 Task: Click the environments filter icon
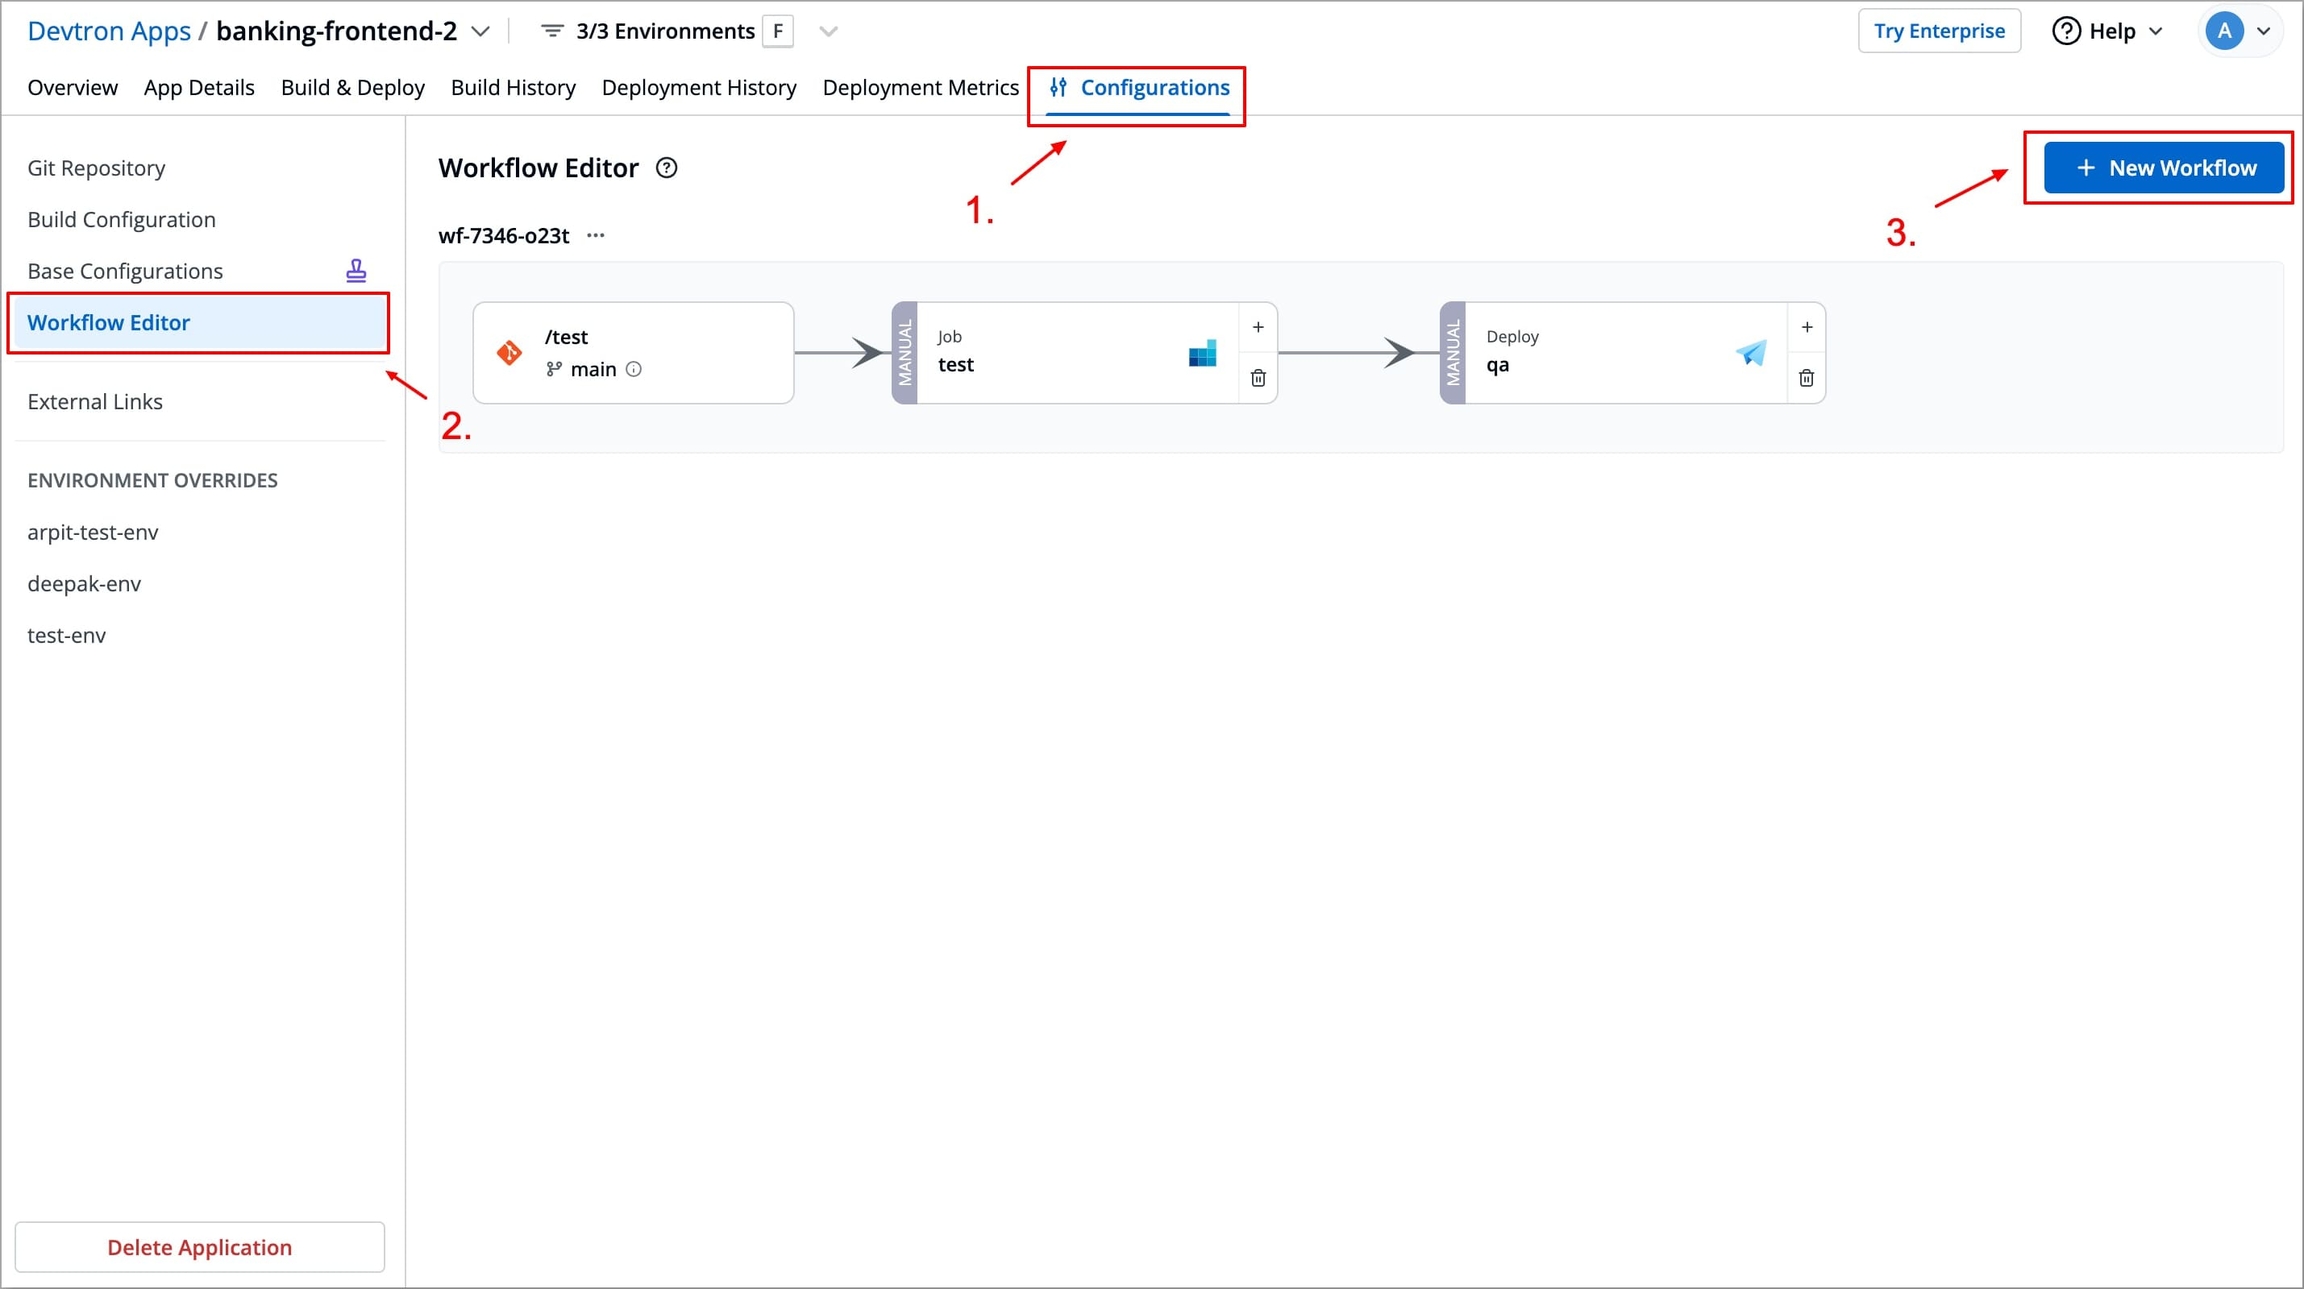[x=551, y=31]
